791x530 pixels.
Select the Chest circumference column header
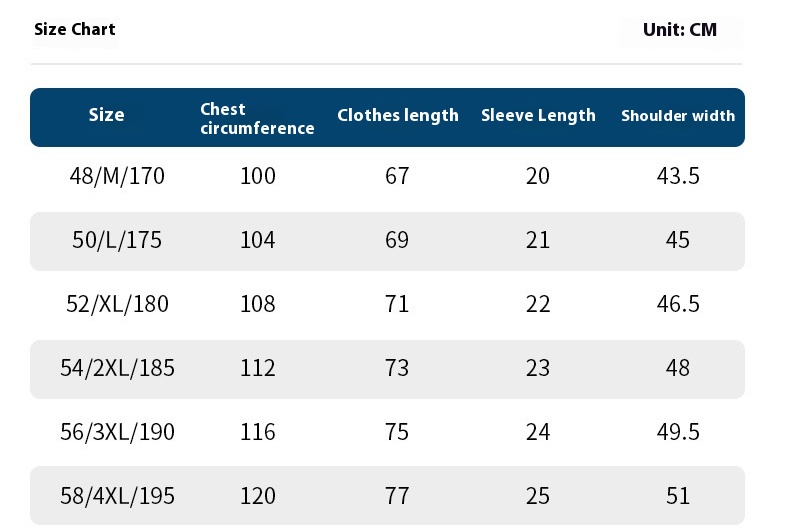[257, 119]
